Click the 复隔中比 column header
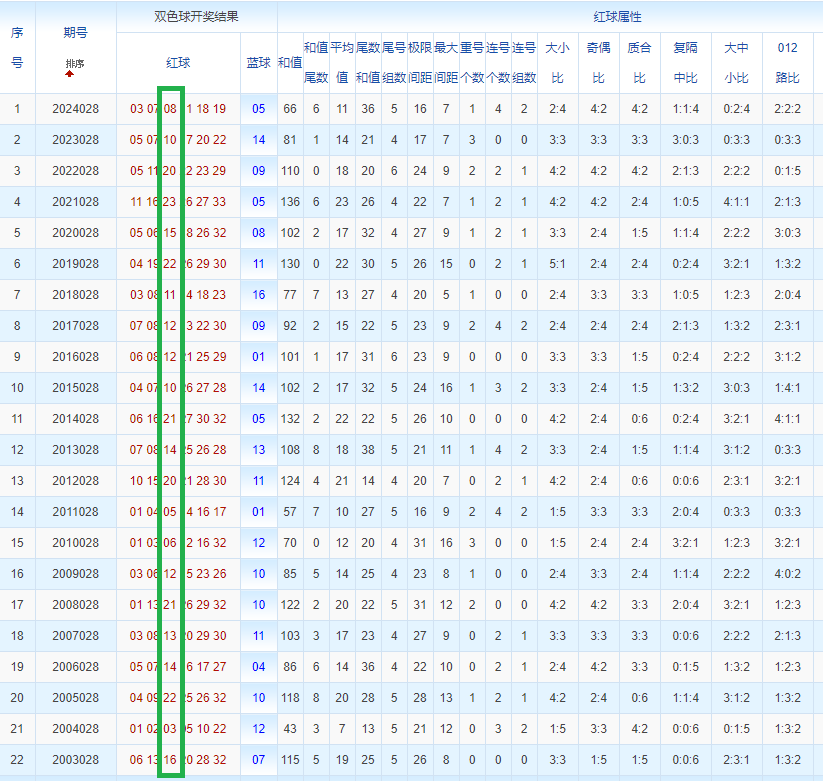This screenshot has height=781, width=823. click(685, 62)
